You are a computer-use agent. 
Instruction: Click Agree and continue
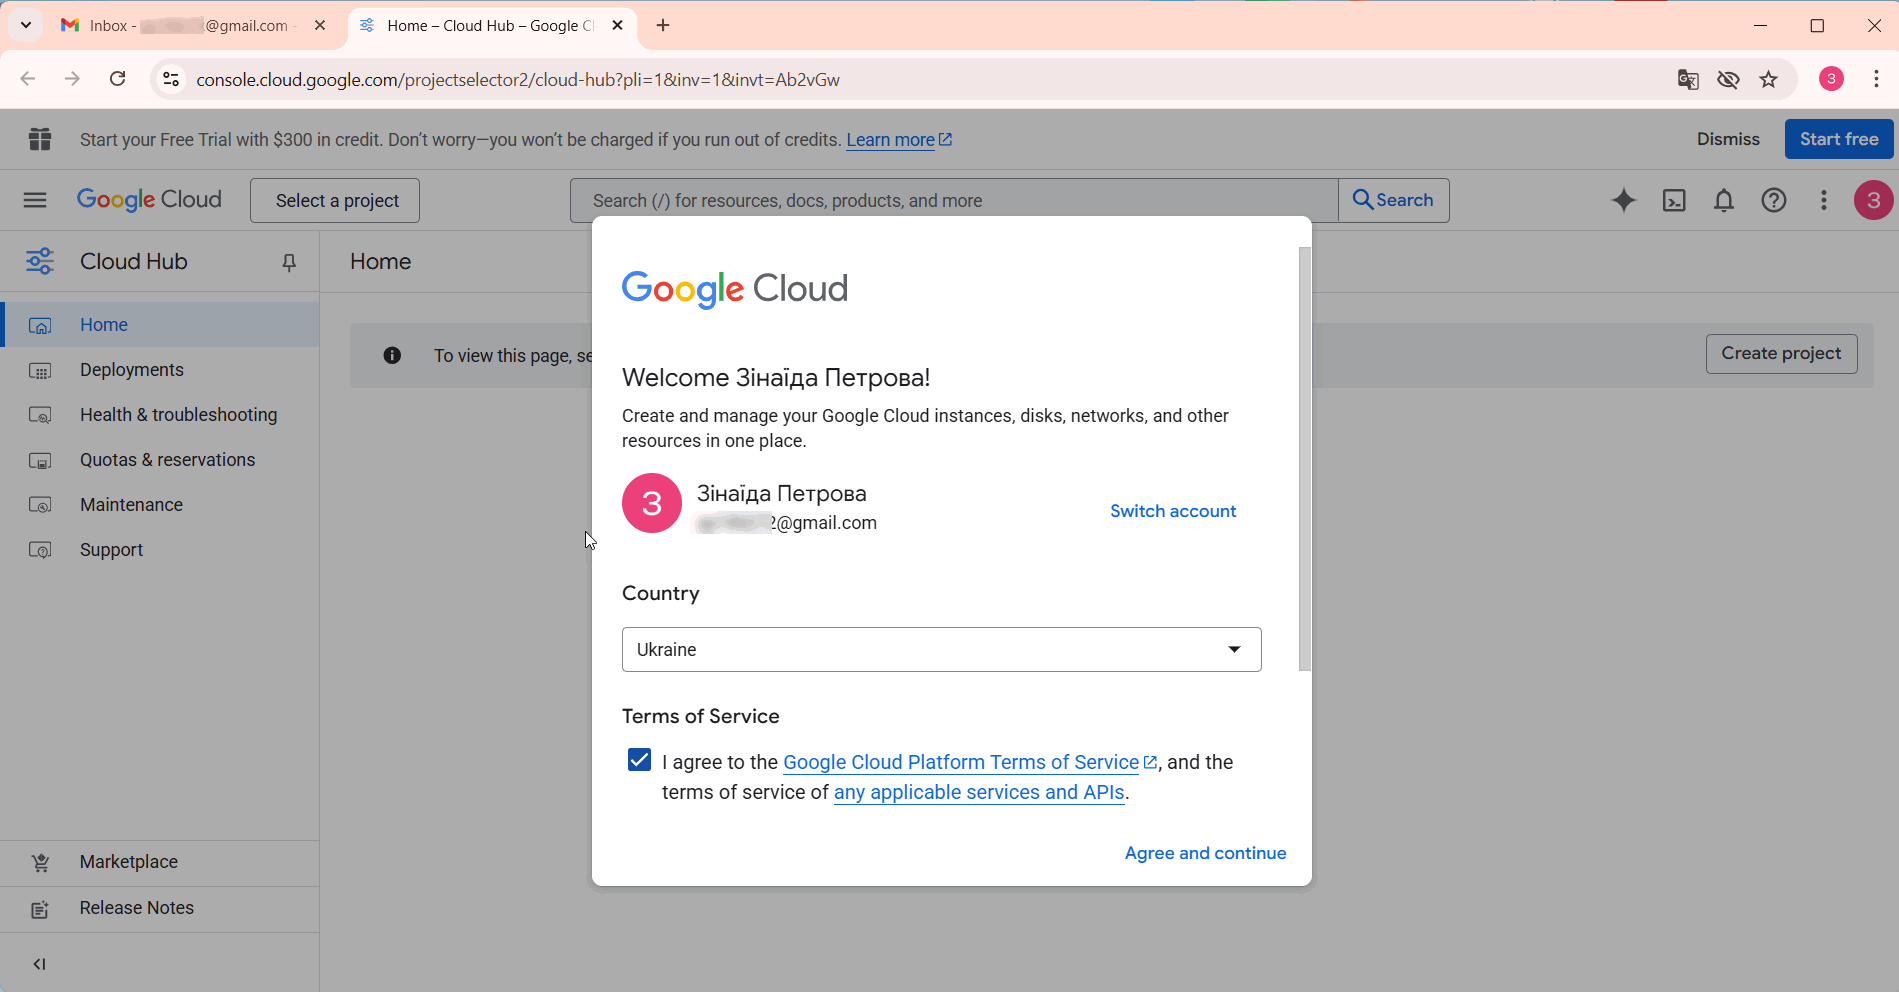point(1205,853)
